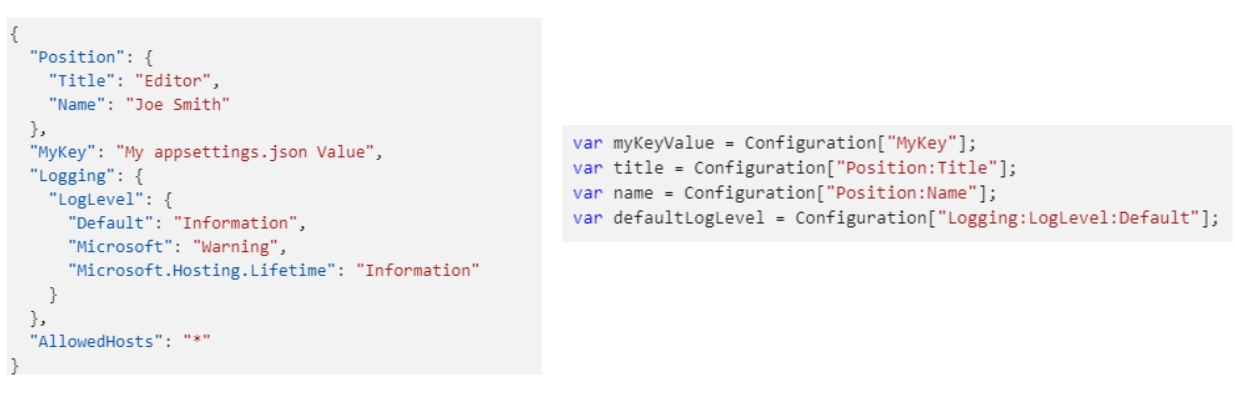Image resolution: width=1236 pixels, height=405 pixels.
Task: Click the "*" value of AllowedHosts
Action: tap(196, 341)
